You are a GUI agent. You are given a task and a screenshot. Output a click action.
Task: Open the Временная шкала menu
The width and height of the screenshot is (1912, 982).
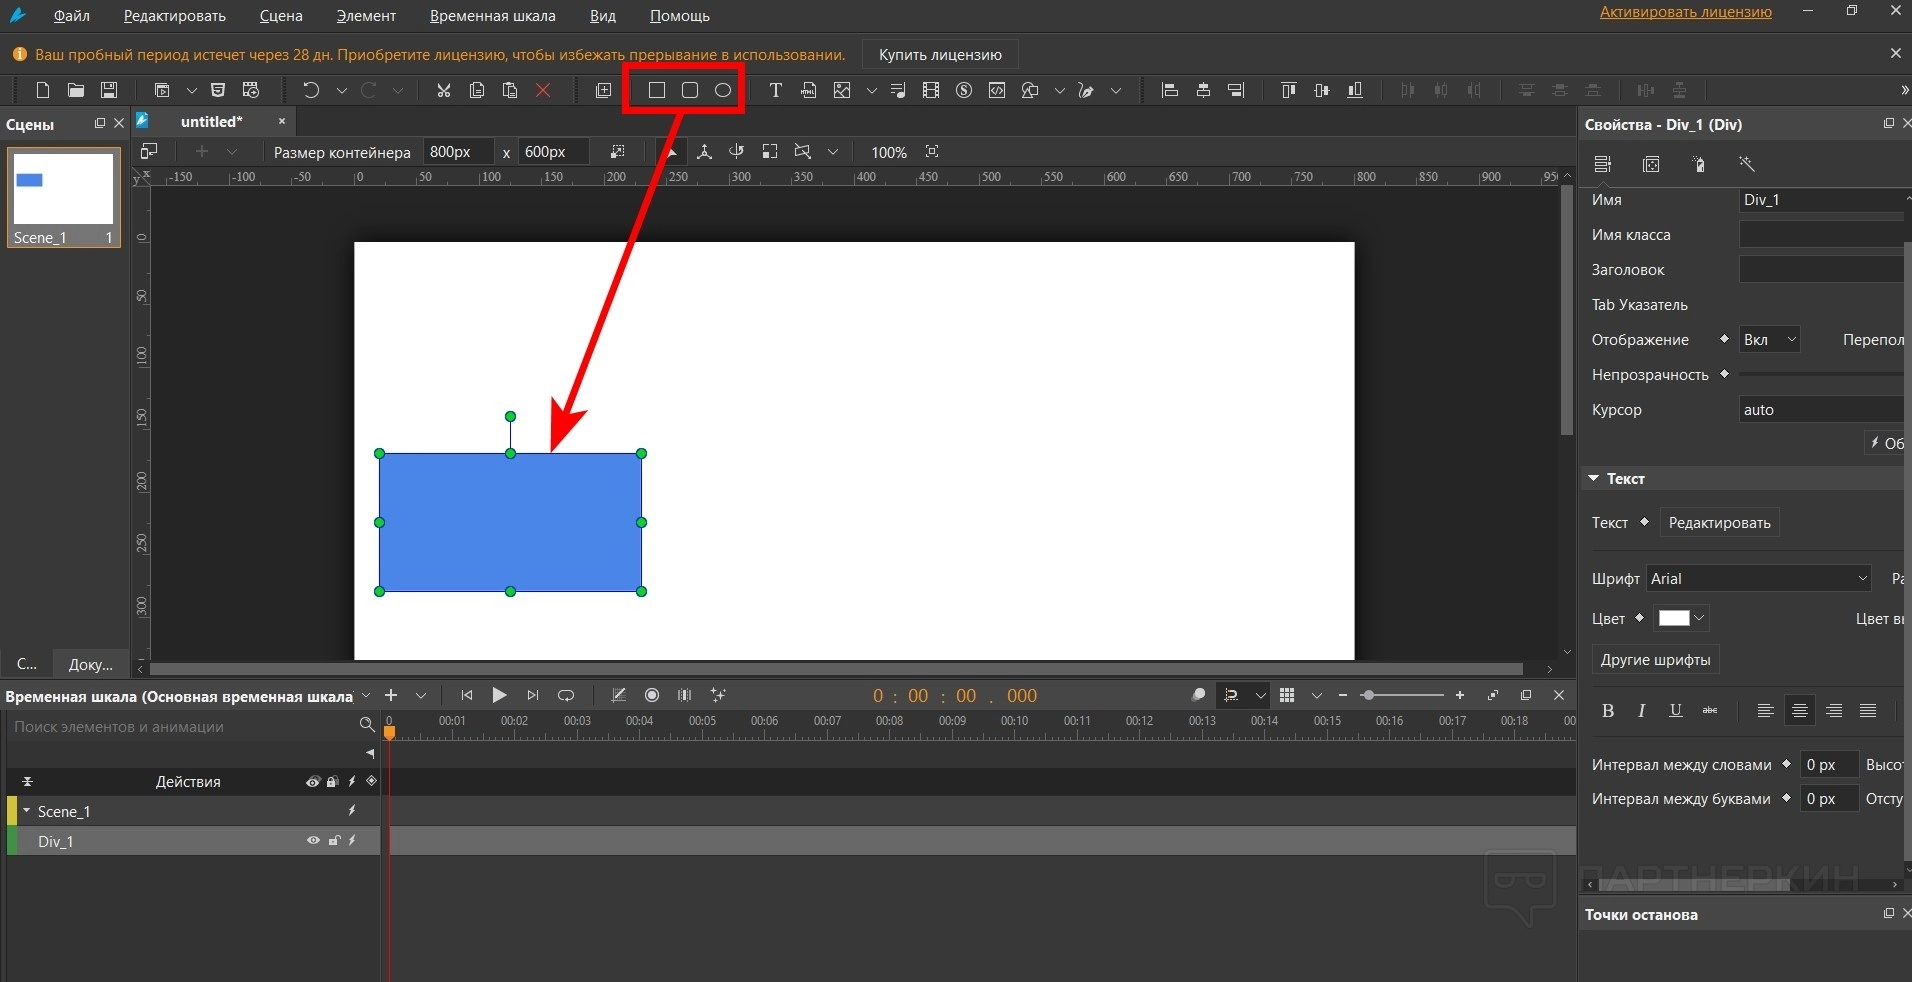(492, 16)
